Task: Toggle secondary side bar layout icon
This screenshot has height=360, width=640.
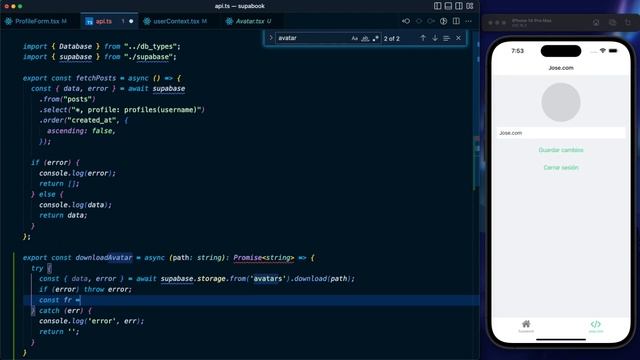Action: click(x=459, y=6)
